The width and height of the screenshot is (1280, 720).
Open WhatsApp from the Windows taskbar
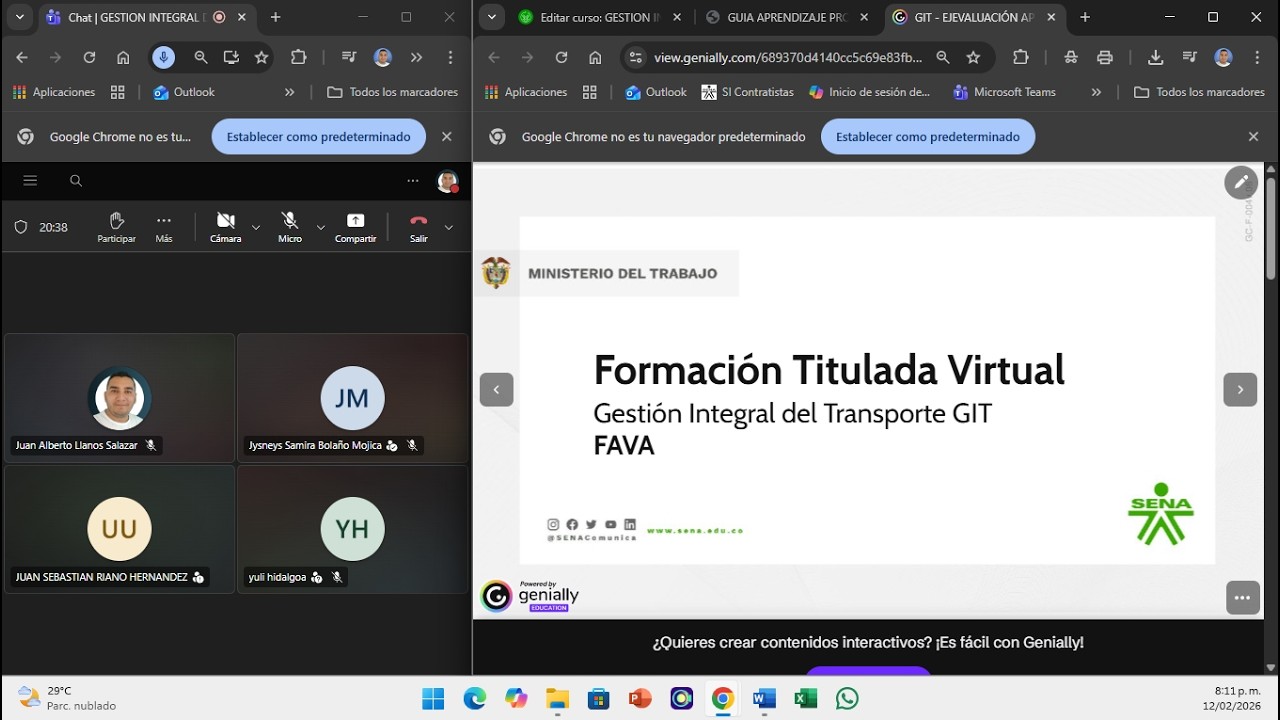pos(847,698)
